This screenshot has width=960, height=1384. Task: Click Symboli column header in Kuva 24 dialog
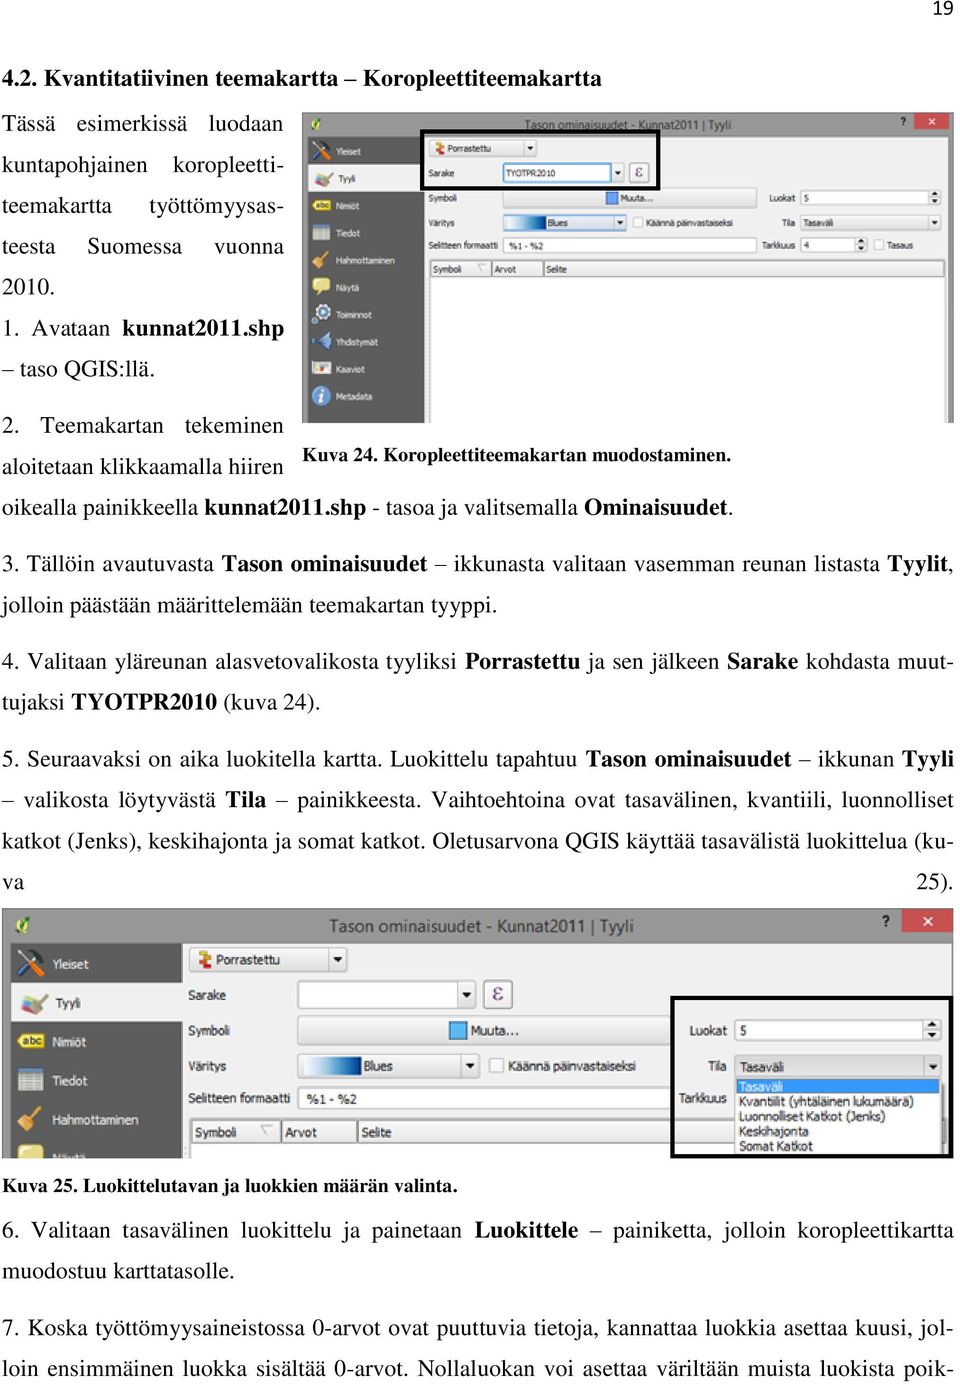460,269
